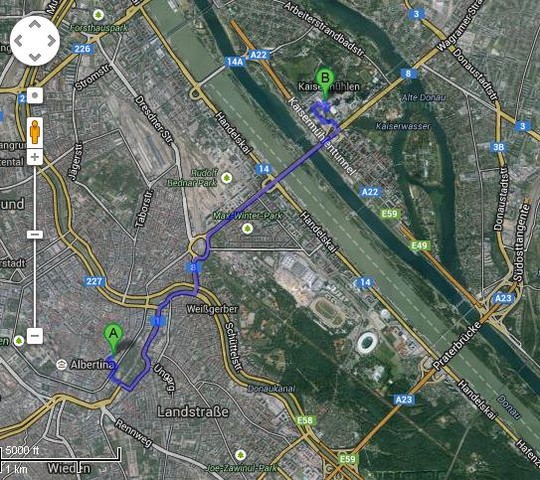Click the Joe-Zawinul-Park tree icon
The width and height of the screenshot is (540, 480).
click(241, 455)
